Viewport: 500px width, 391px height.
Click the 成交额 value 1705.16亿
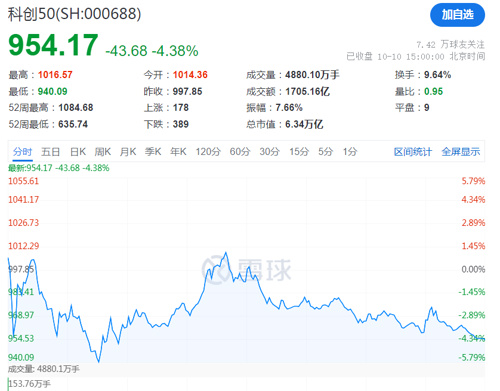307,91
